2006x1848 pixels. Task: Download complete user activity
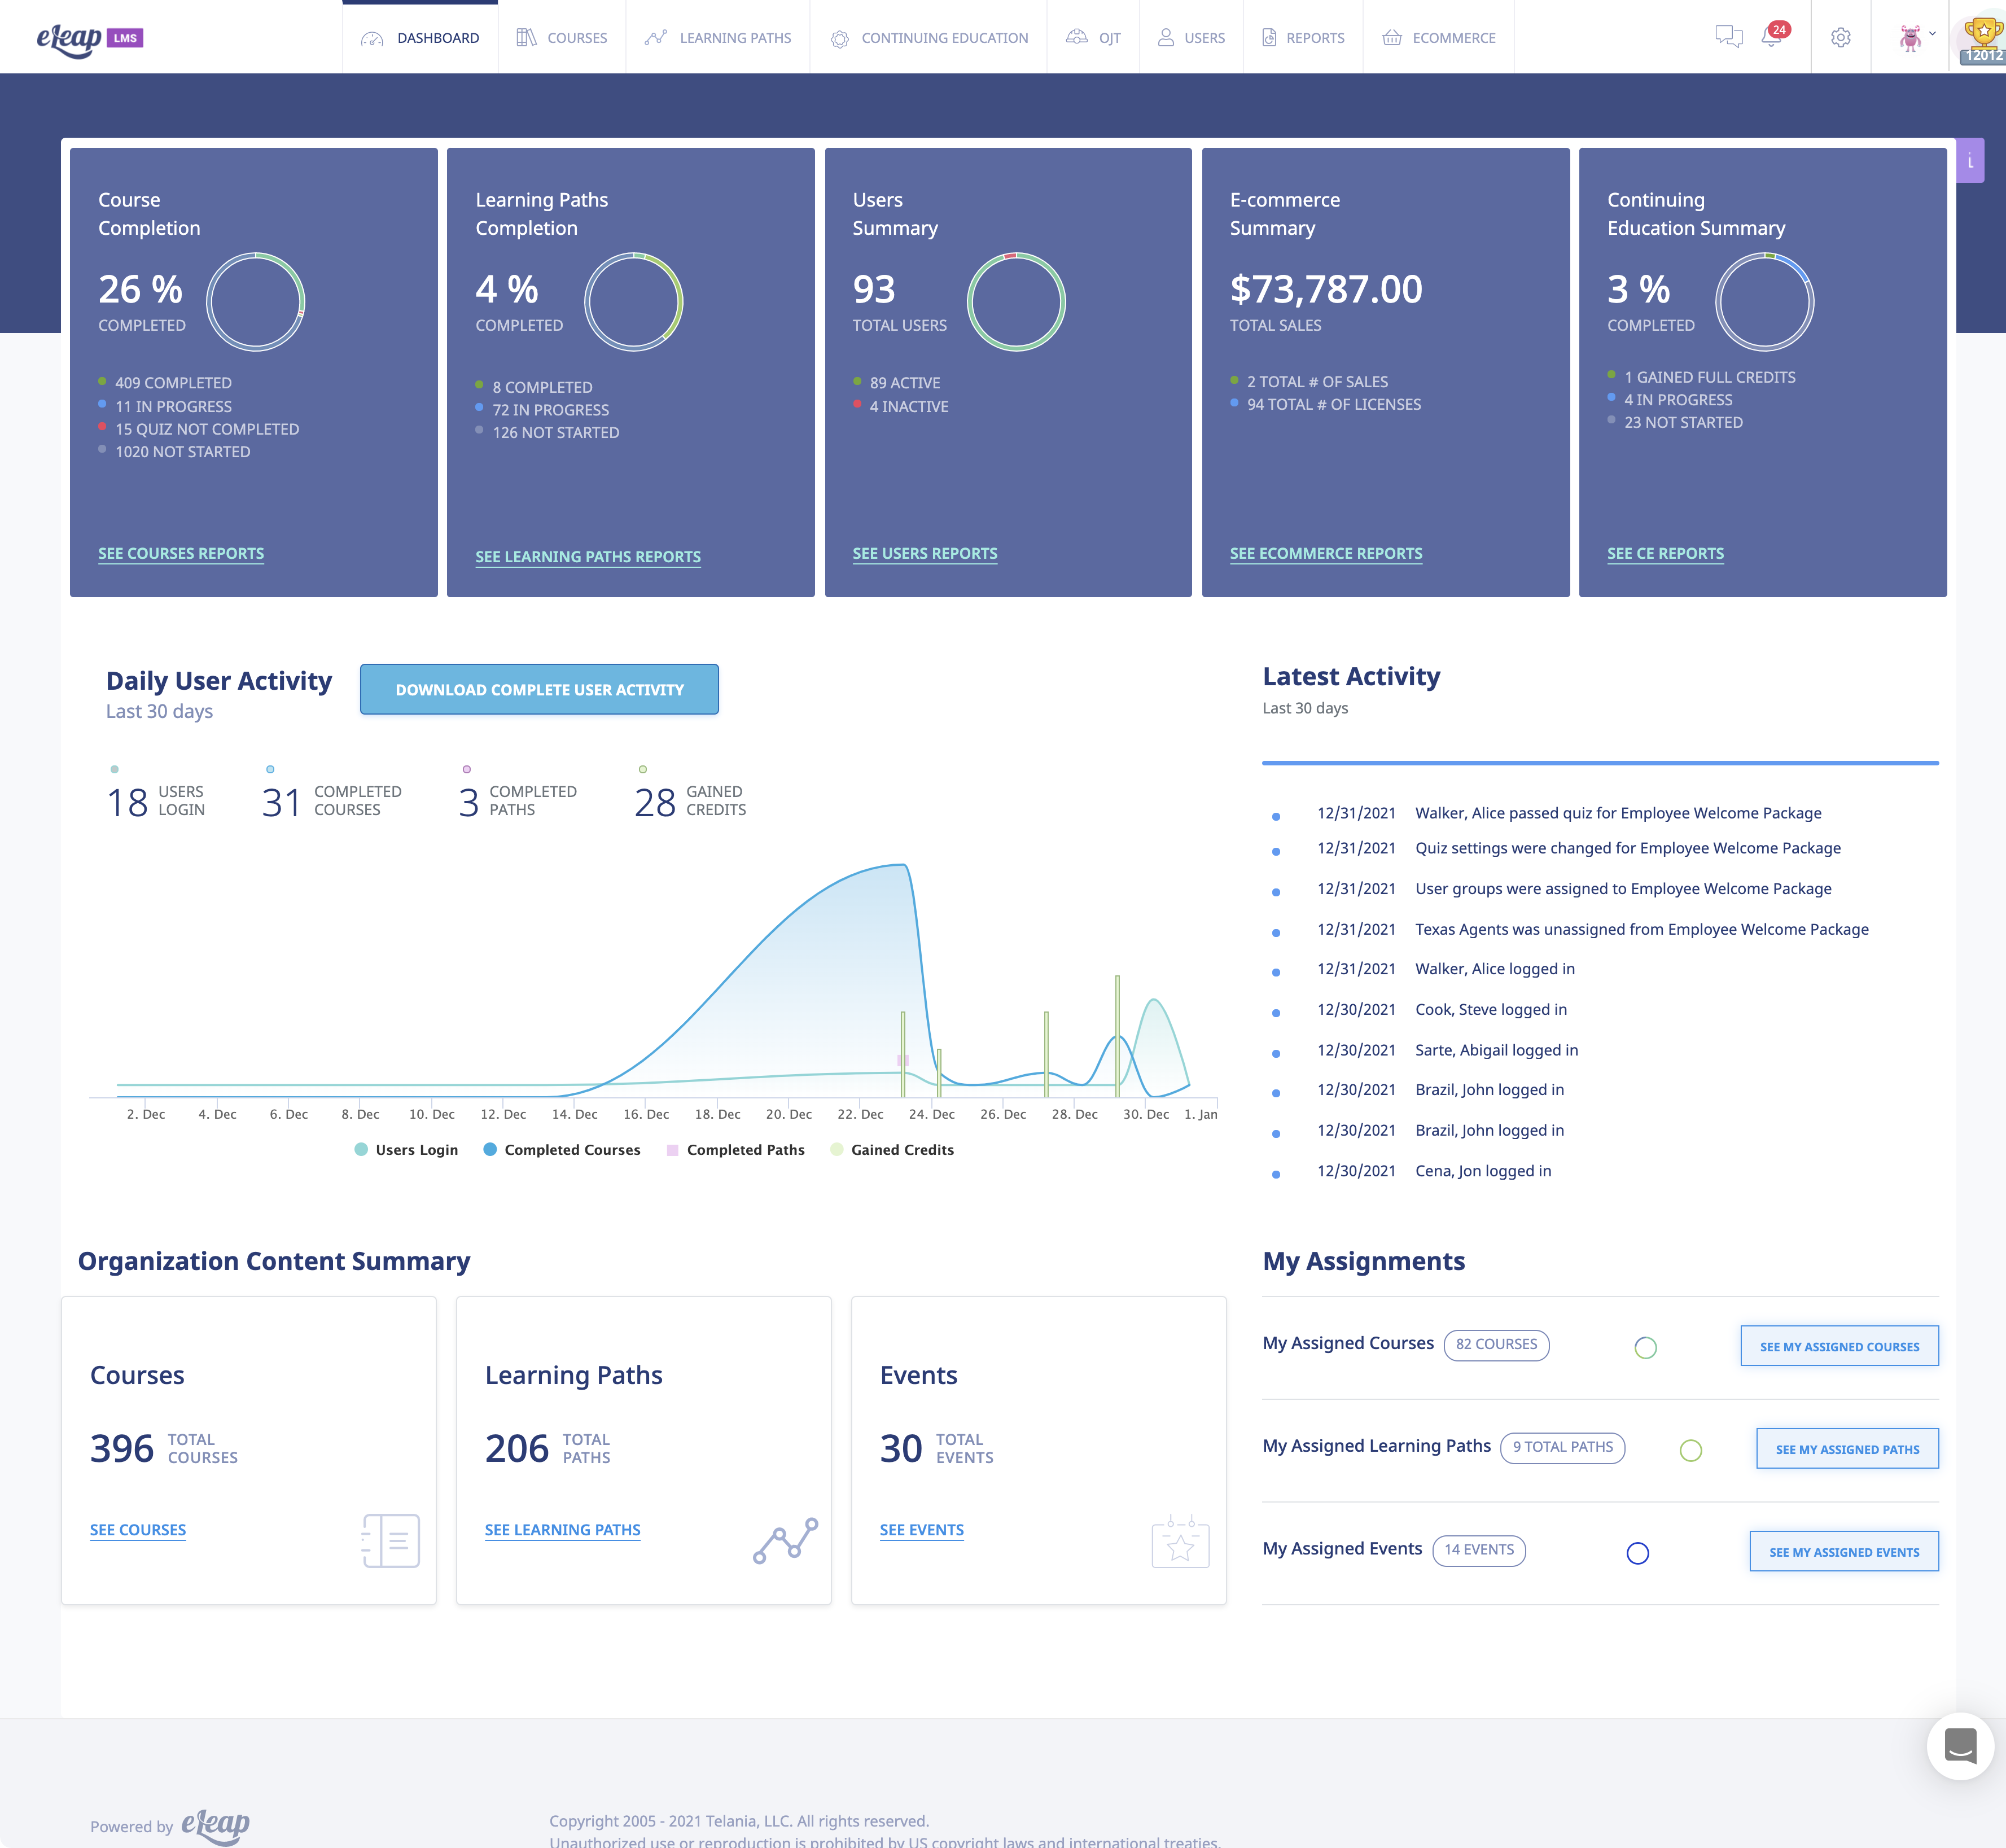point(539,690)
